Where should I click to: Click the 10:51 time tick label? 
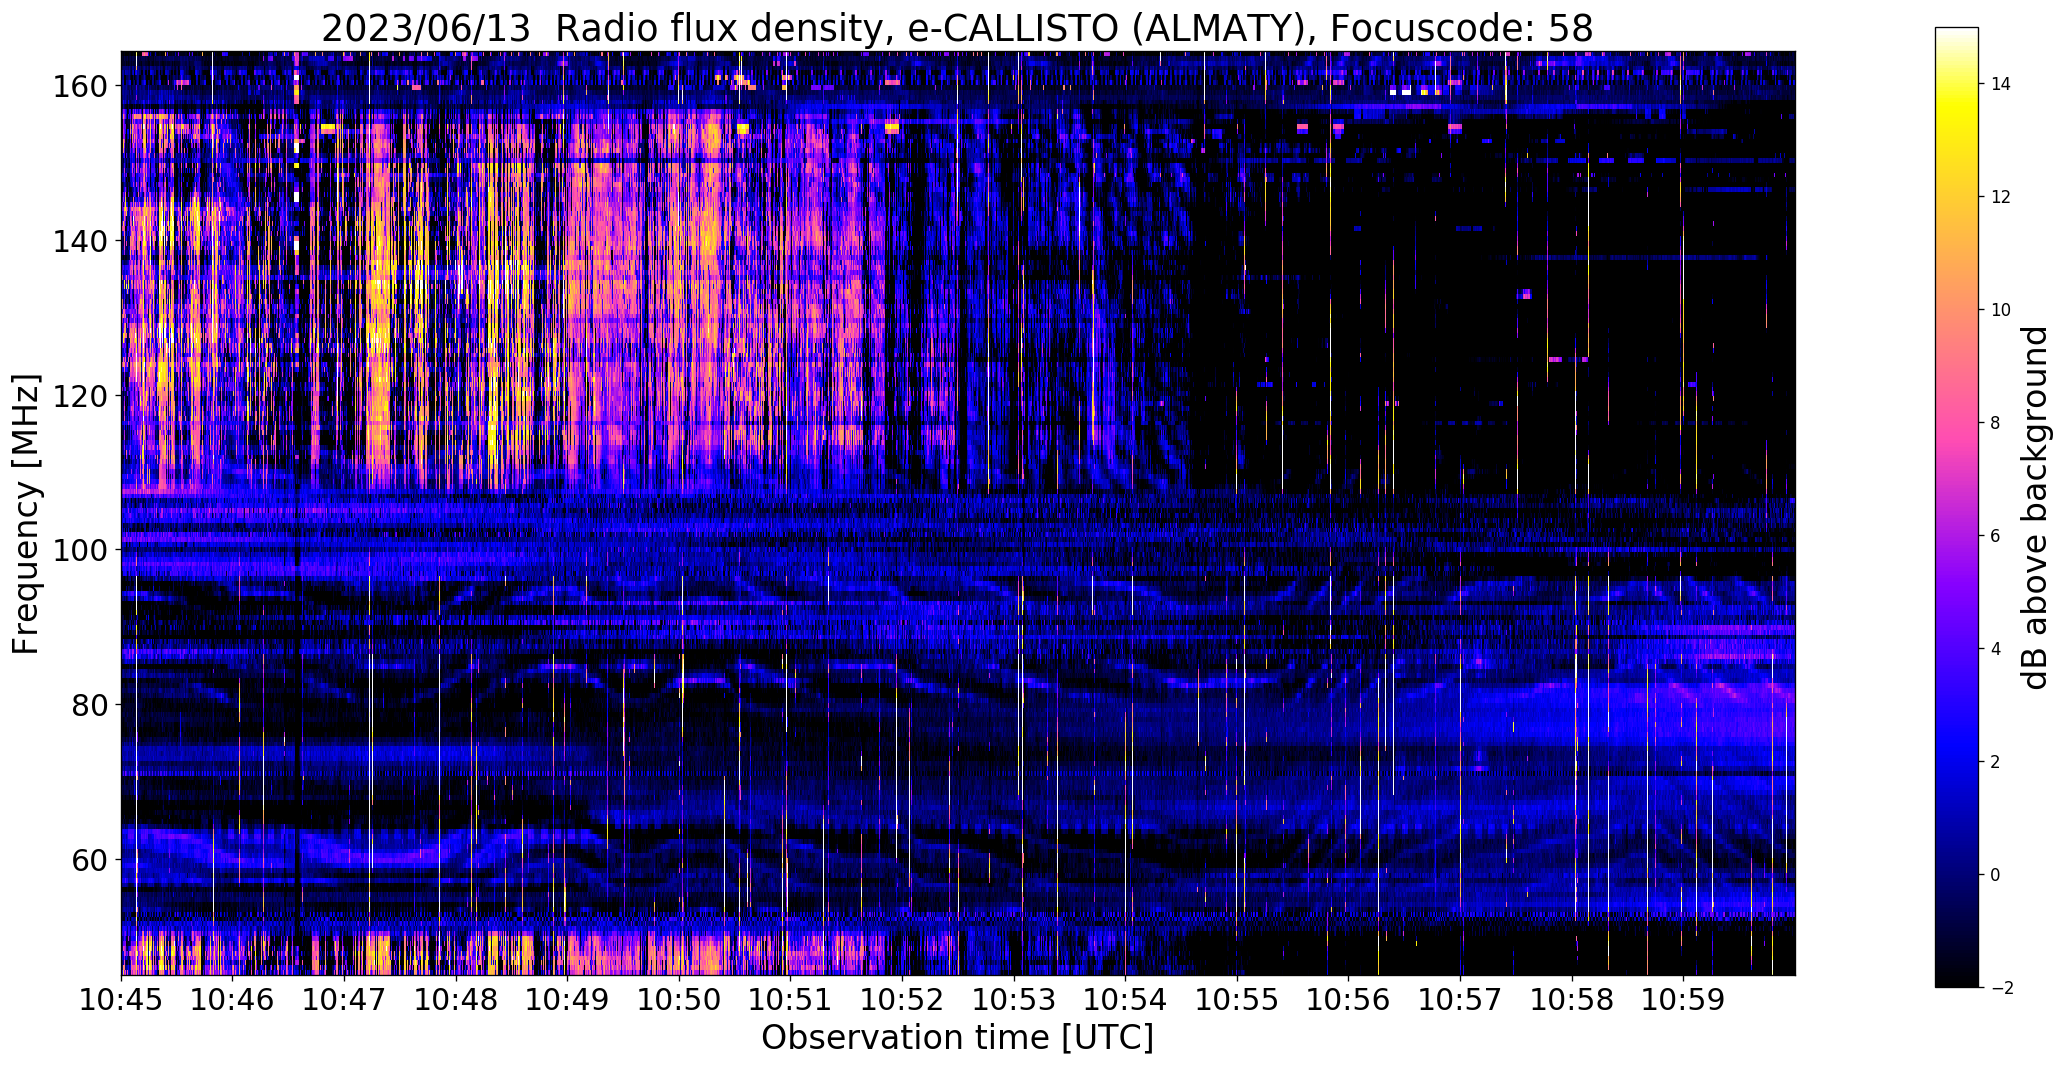(791, 999)
